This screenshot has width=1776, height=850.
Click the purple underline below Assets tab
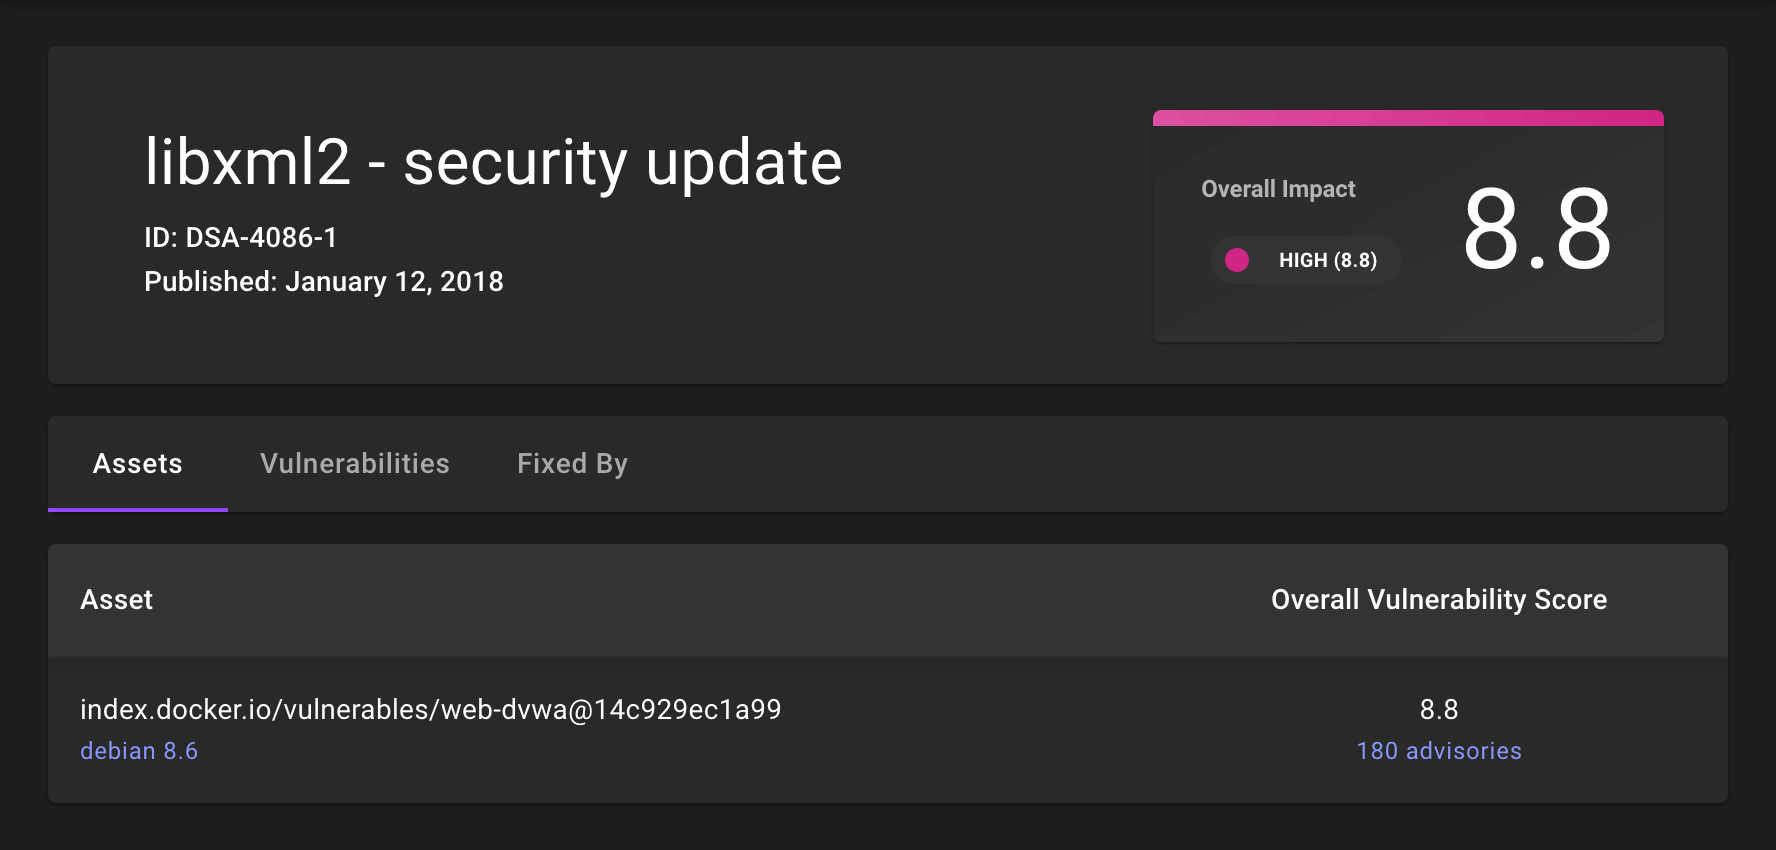coord(137,509)
